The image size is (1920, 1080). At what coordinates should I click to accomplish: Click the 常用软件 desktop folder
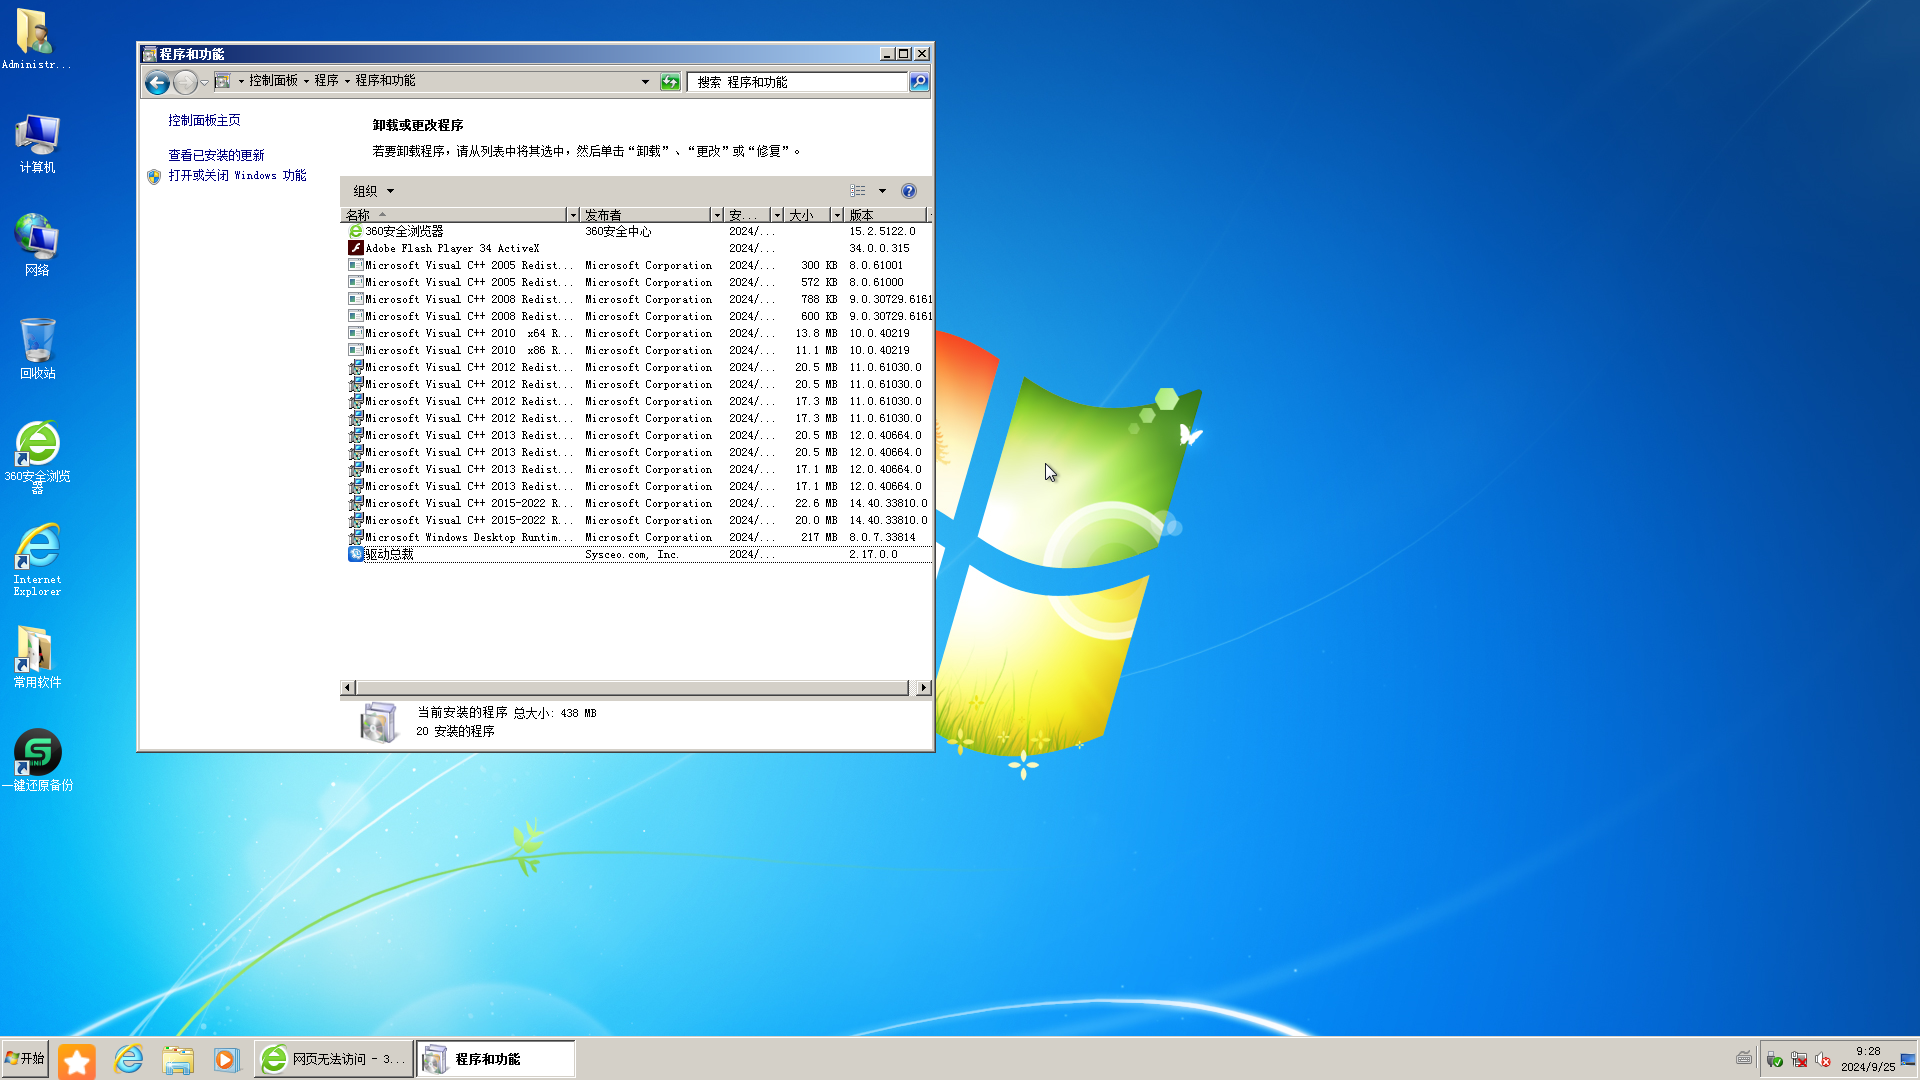(37, 657)
